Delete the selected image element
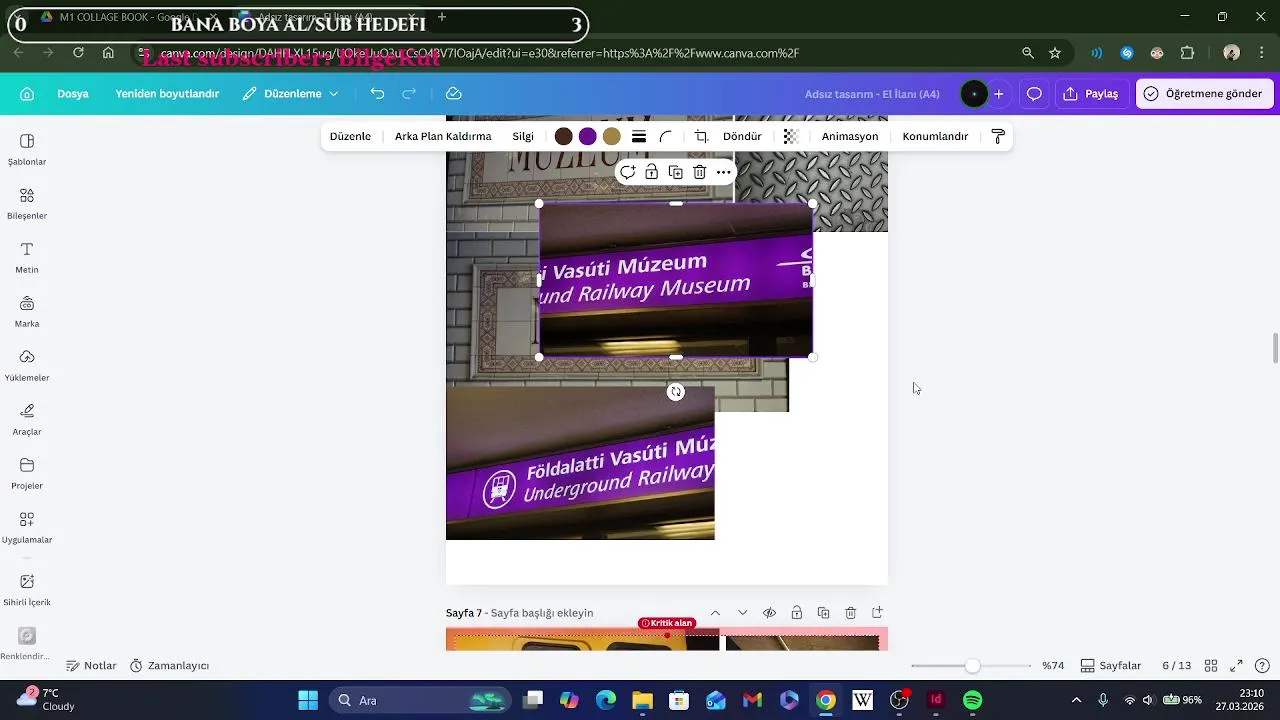This screenshot has width=1280, height=720. tap(700, 172)
